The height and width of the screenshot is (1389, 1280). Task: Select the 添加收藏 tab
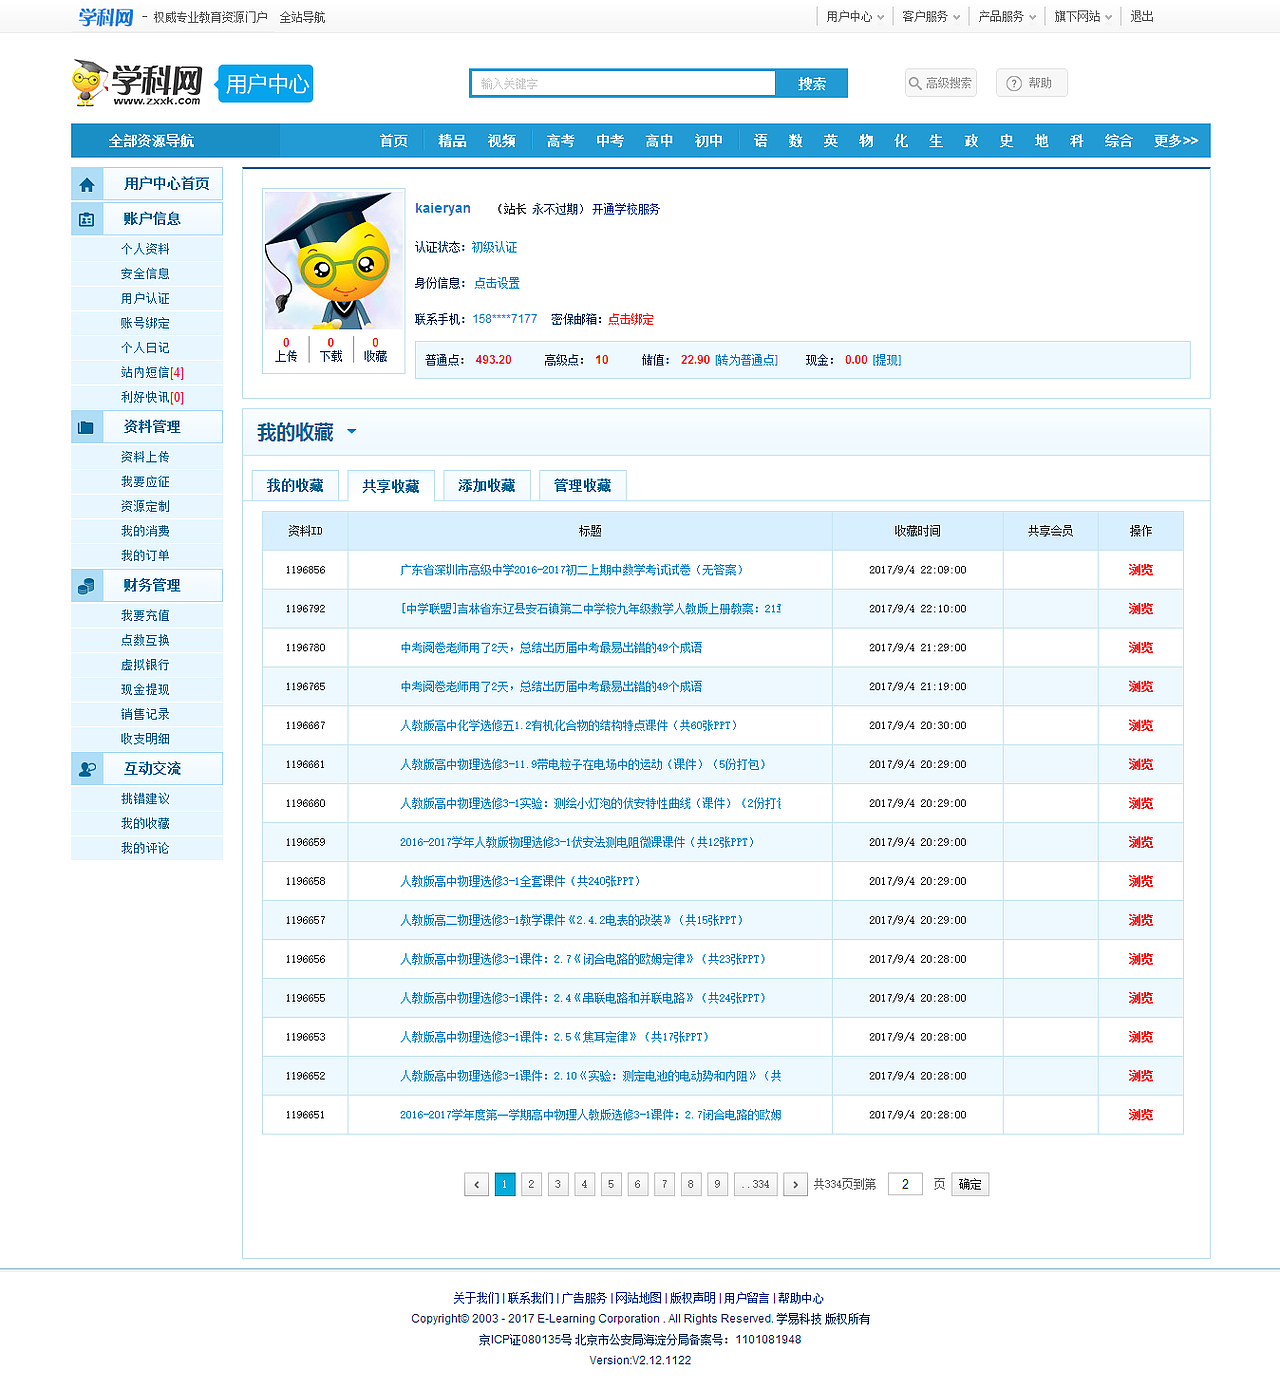487,485
